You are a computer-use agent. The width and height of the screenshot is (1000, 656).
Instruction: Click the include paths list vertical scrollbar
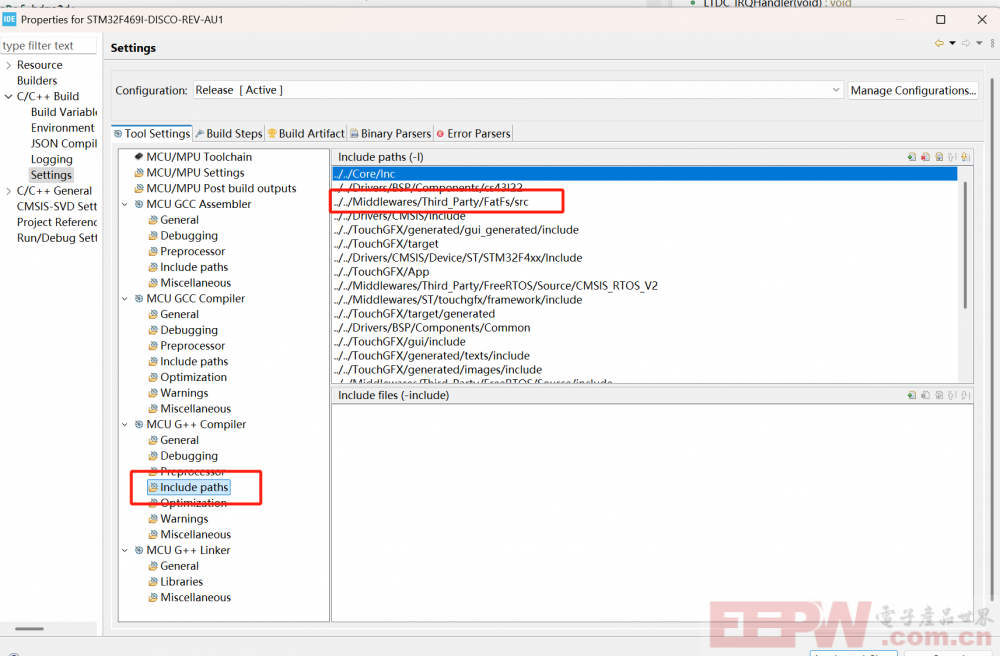[965, 245]
